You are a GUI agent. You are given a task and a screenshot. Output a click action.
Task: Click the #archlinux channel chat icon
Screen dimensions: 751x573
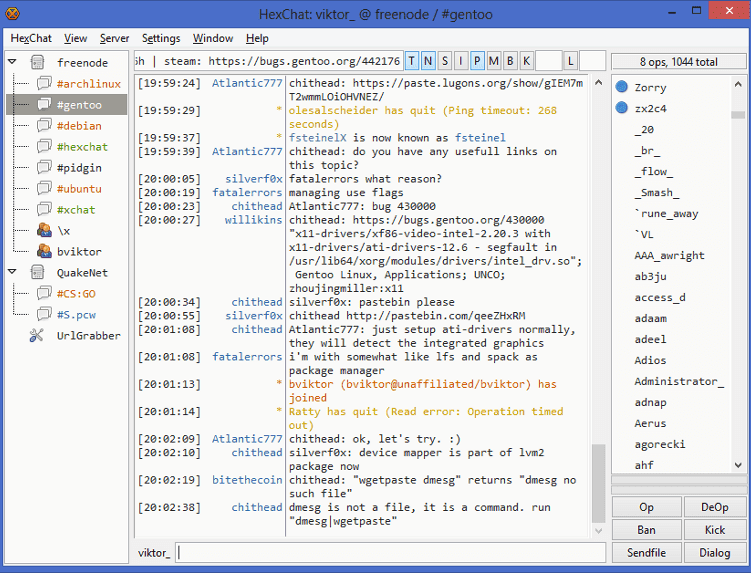(44, 84)
